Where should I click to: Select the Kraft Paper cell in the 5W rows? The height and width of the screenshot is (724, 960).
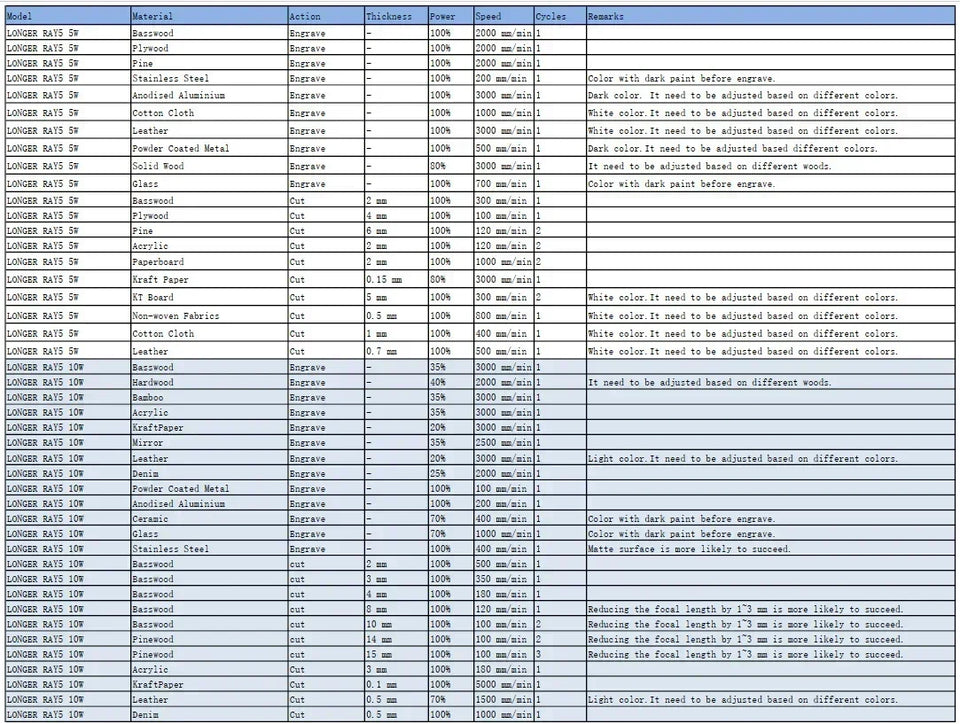pyautogui.click(x=209, y=279)
